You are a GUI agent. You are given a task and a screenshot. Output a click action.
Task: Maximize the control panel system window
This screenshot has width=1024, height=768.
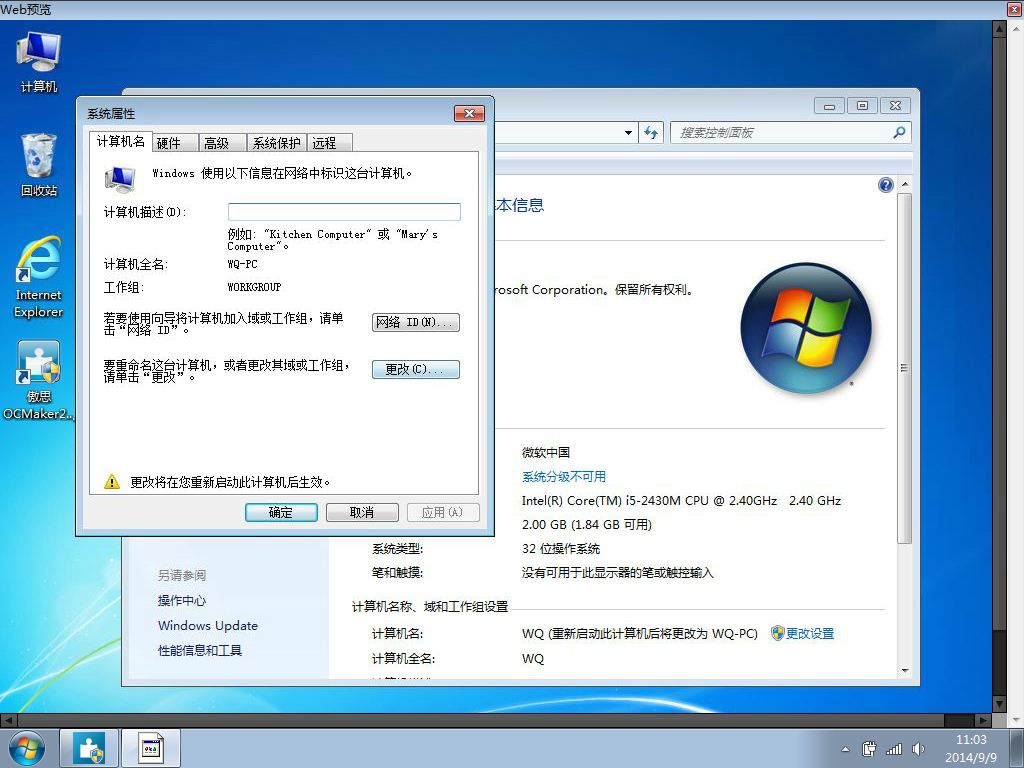tap(863, 106)
